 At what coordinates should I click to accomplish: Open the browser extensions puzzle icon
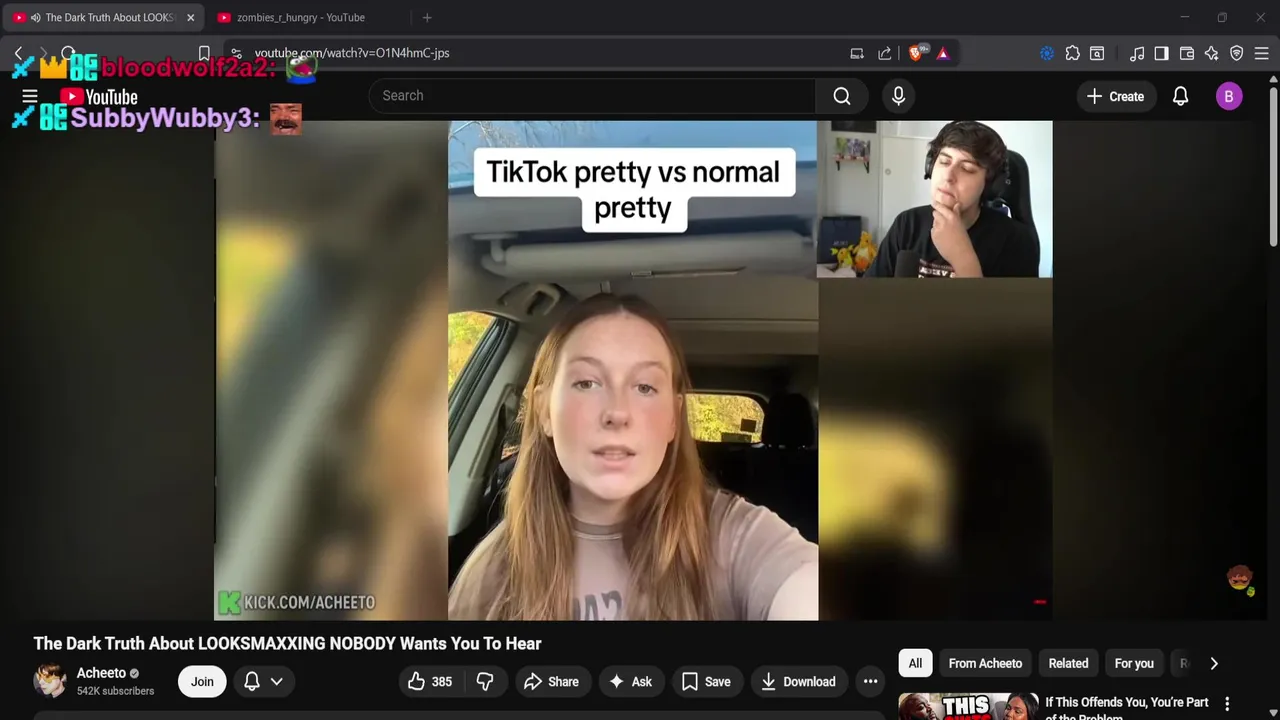tap(1072, 53)
